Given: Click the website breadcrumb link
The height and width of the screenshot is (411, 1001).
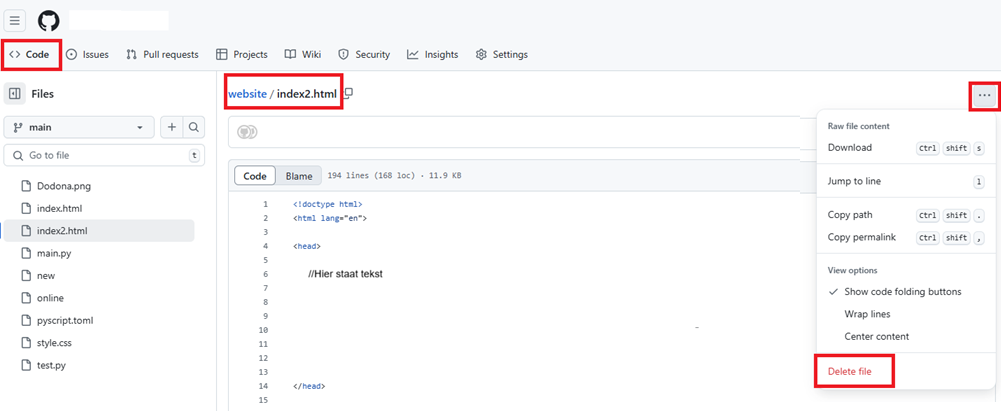Looking at the screenshot, I should (x=247, y=94).
